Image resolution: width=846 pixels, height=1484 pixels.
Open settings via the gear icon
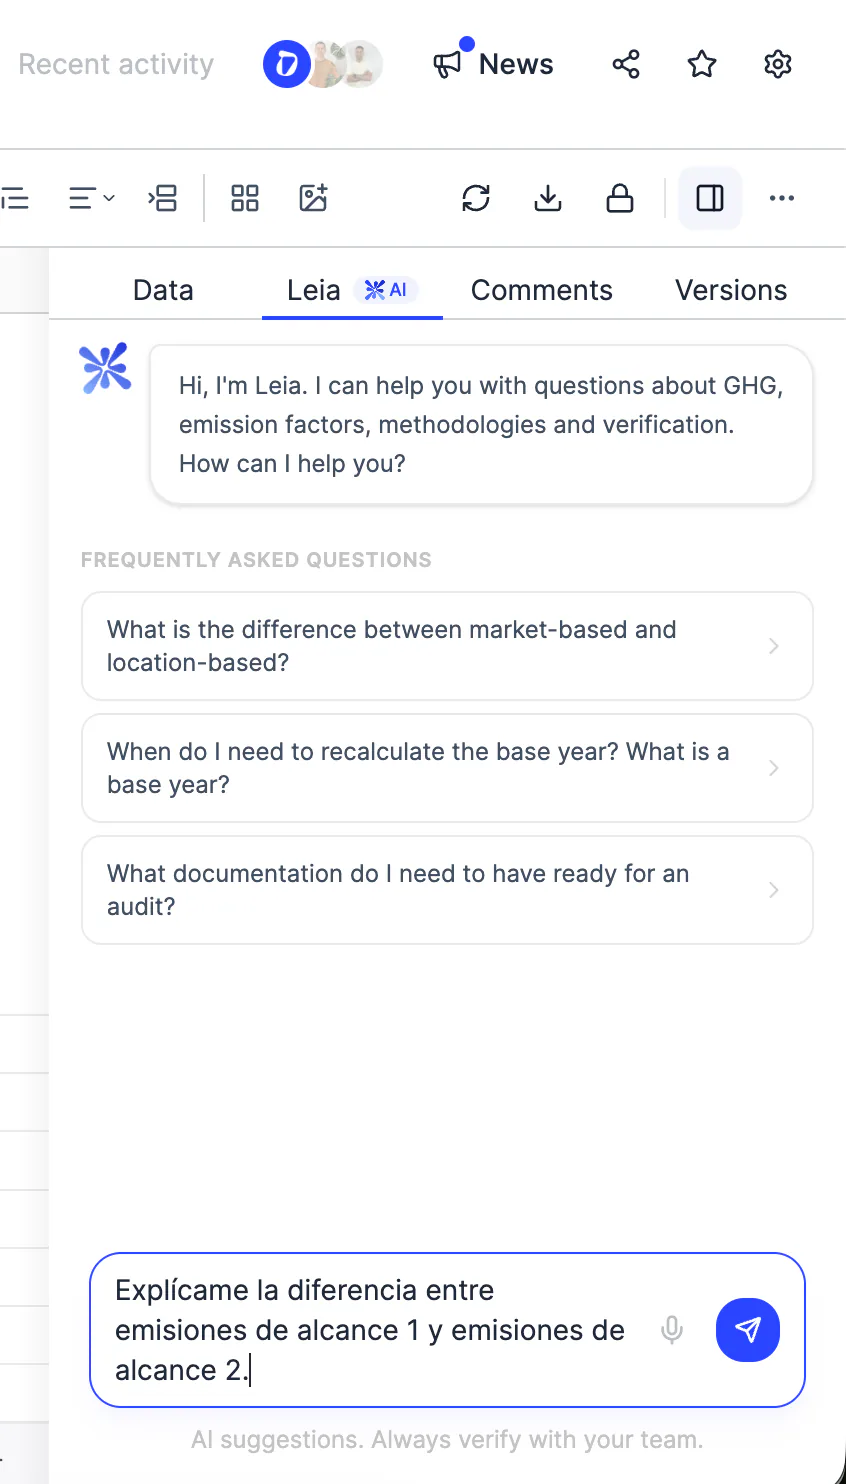(778, 65)
